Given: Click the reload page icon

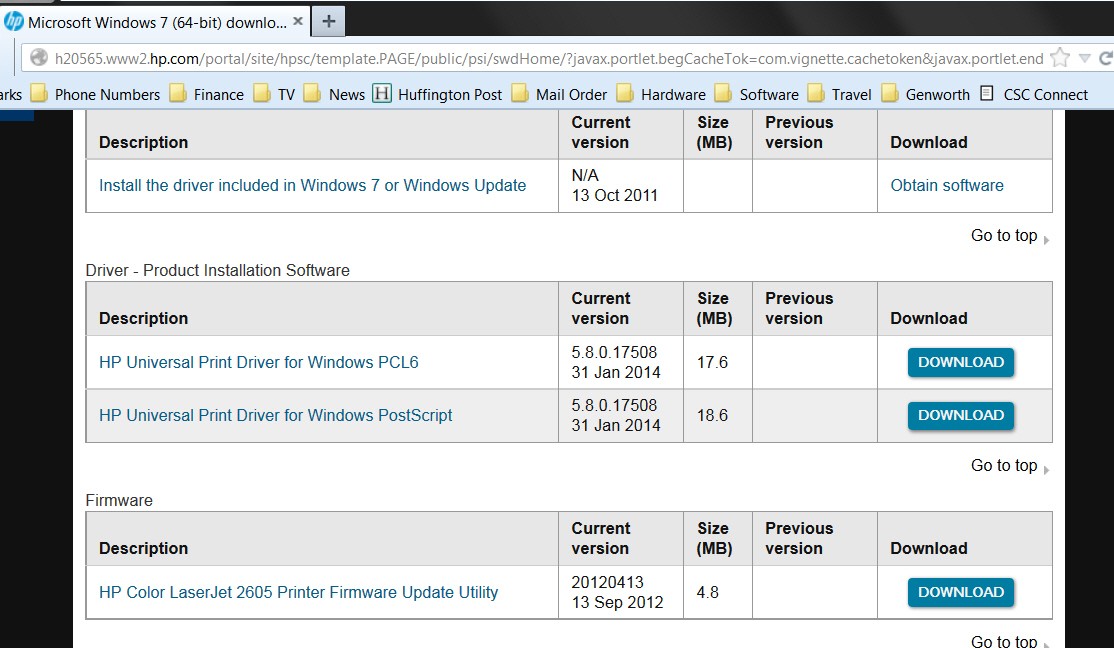Looking at the screenshot, I should [1105, 58].
